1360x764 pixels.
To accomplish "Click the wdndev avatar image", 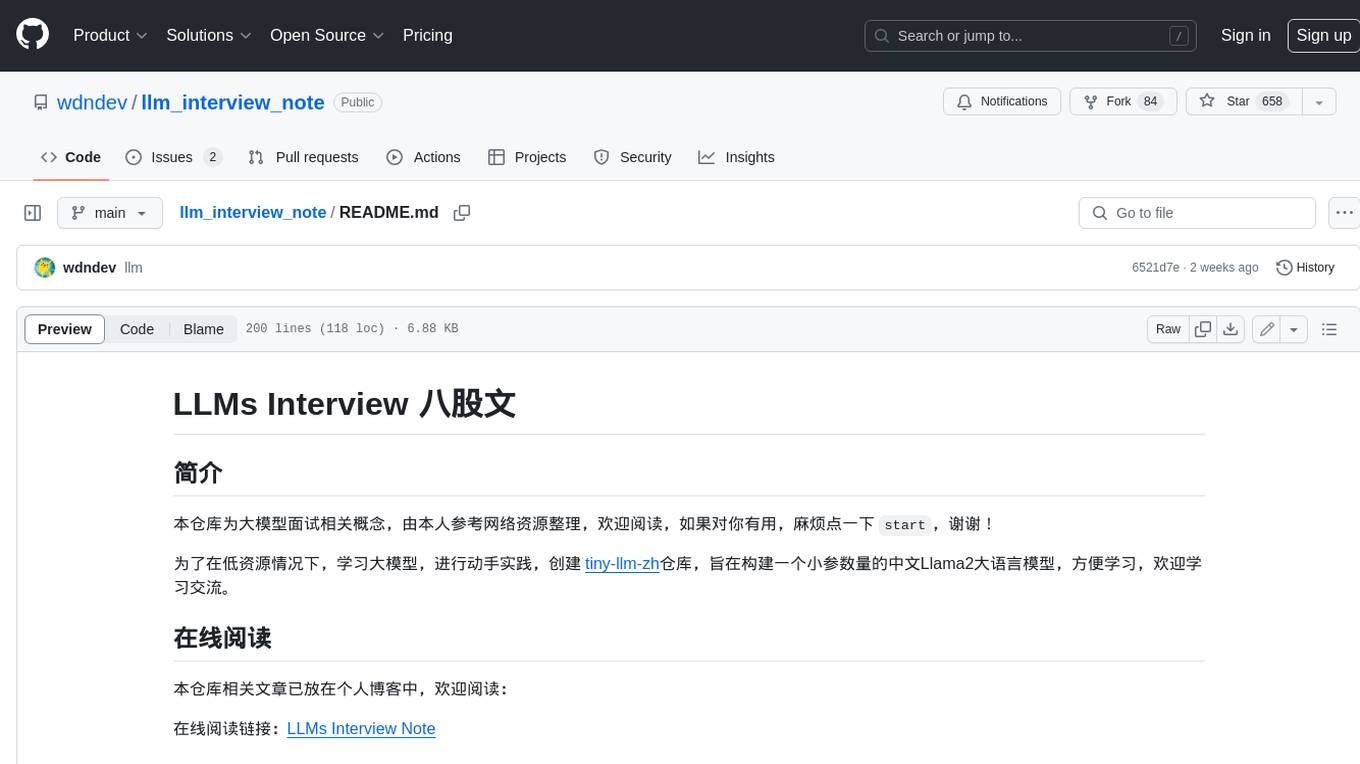I will click(44, 267).
